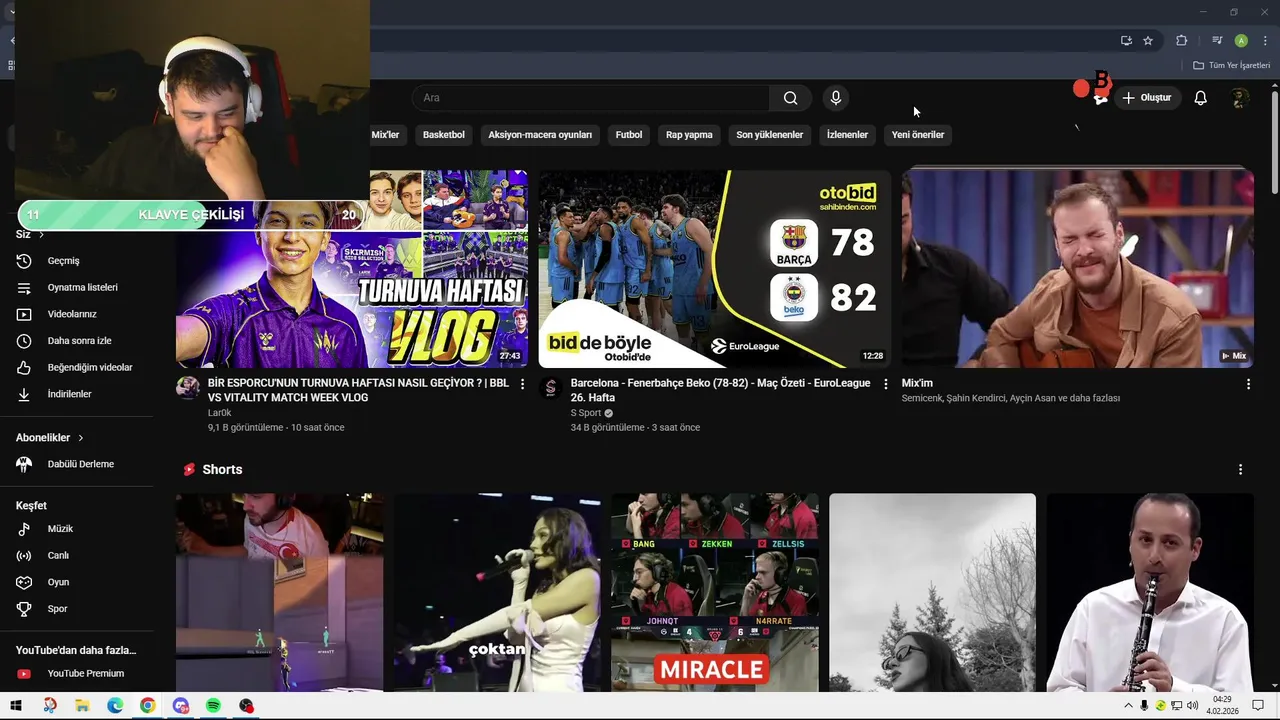The image size is (1280, 720).
Task: Select the Basketbol filter chip
Action: (444, 135)
